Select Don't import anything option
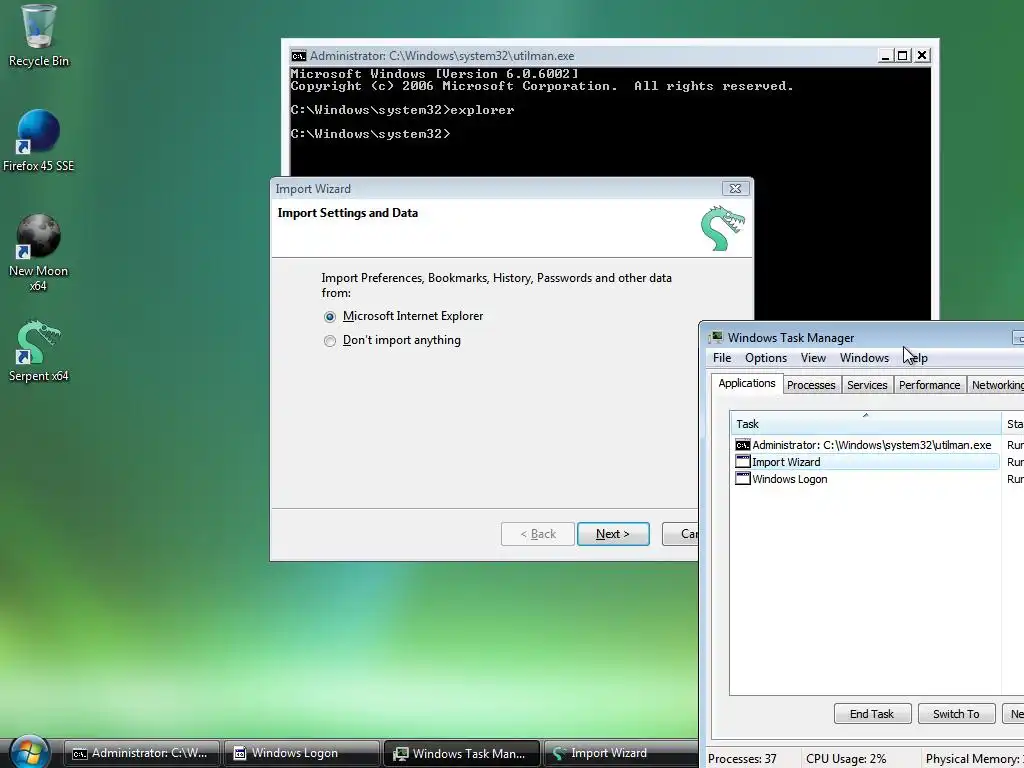 point(330,341)
